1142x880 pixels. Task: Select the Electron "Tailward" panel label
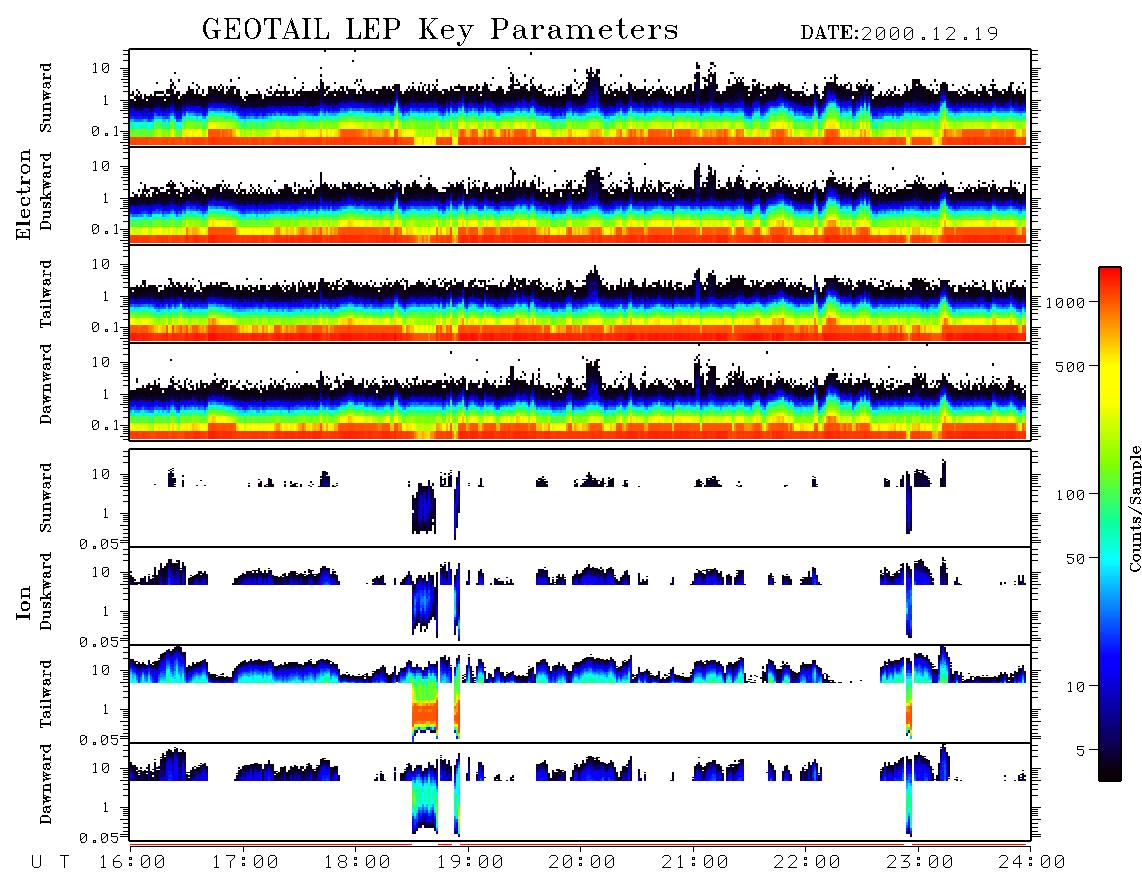[46, 294]
